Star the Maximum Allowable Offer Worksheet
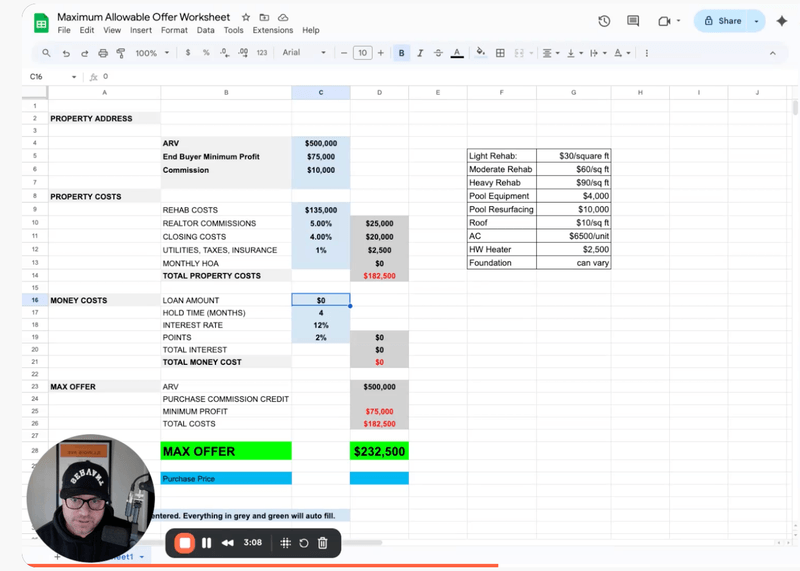800x571 pixels. [x=246, y=18]
